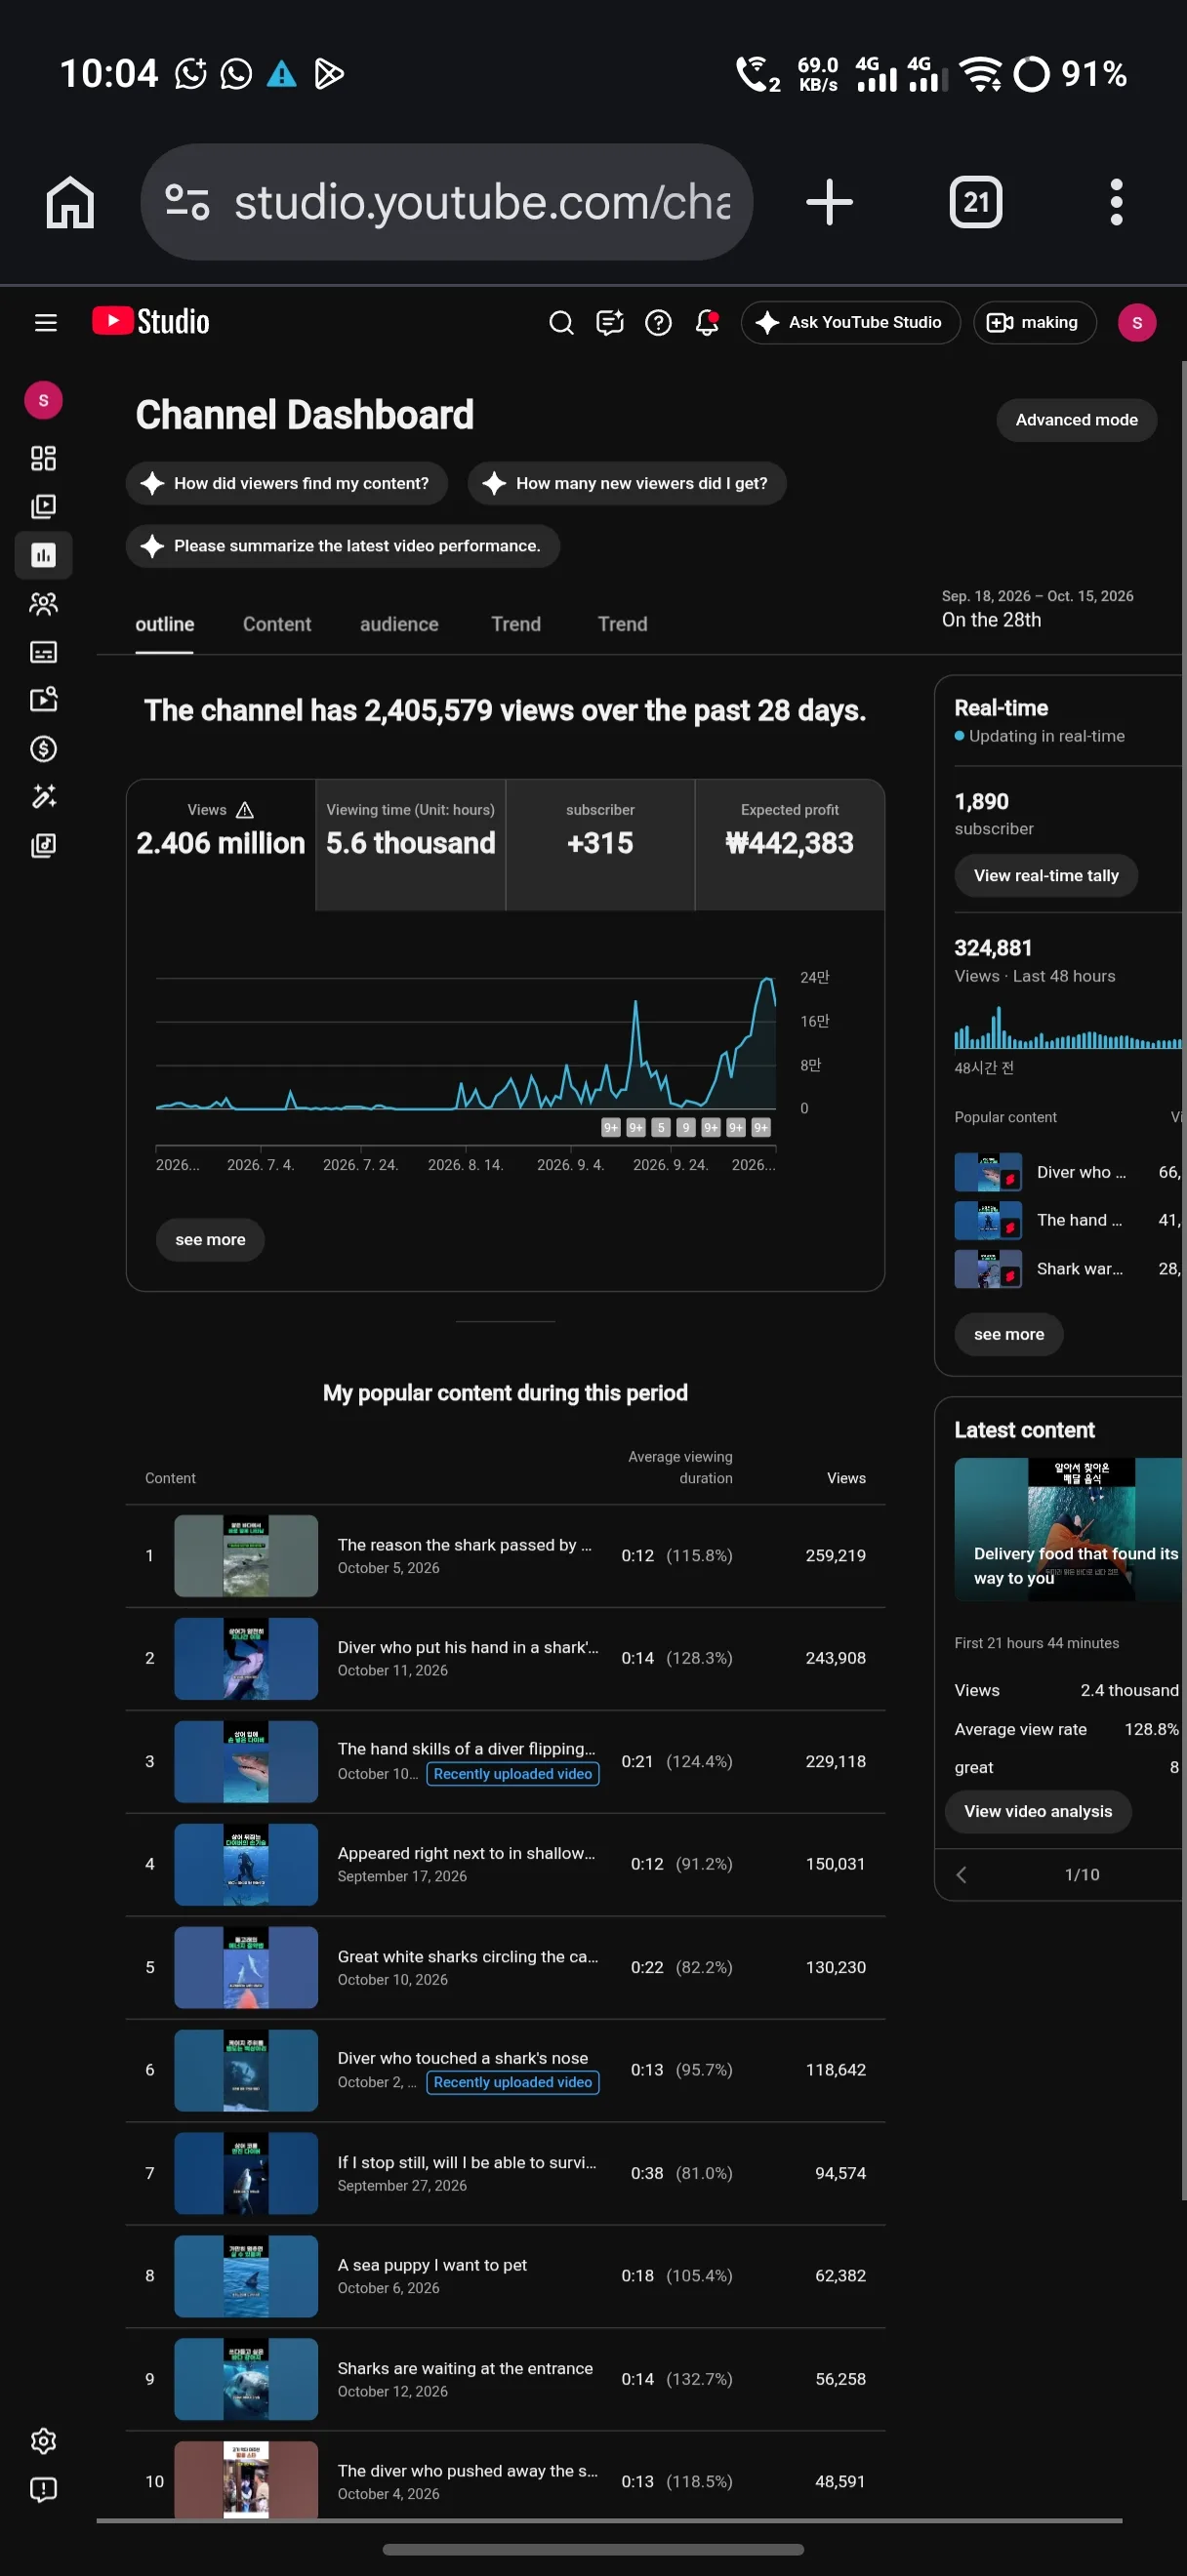Switch to the outline tab
The width and height of the screenshot is (1187, 2576).
165,624
